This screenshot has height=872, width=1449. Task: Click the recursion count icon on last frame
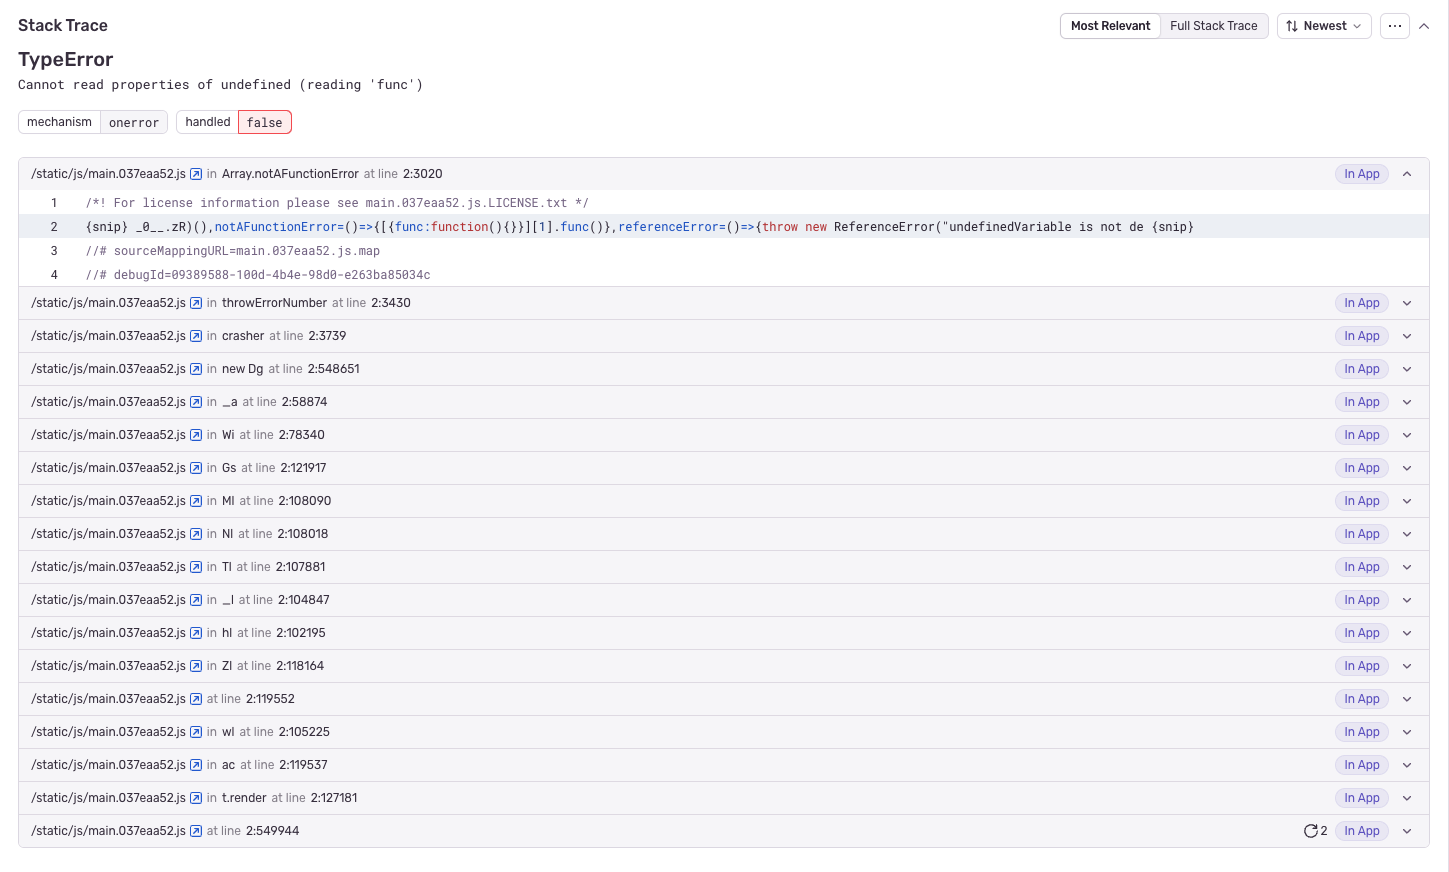(1311, 830)
